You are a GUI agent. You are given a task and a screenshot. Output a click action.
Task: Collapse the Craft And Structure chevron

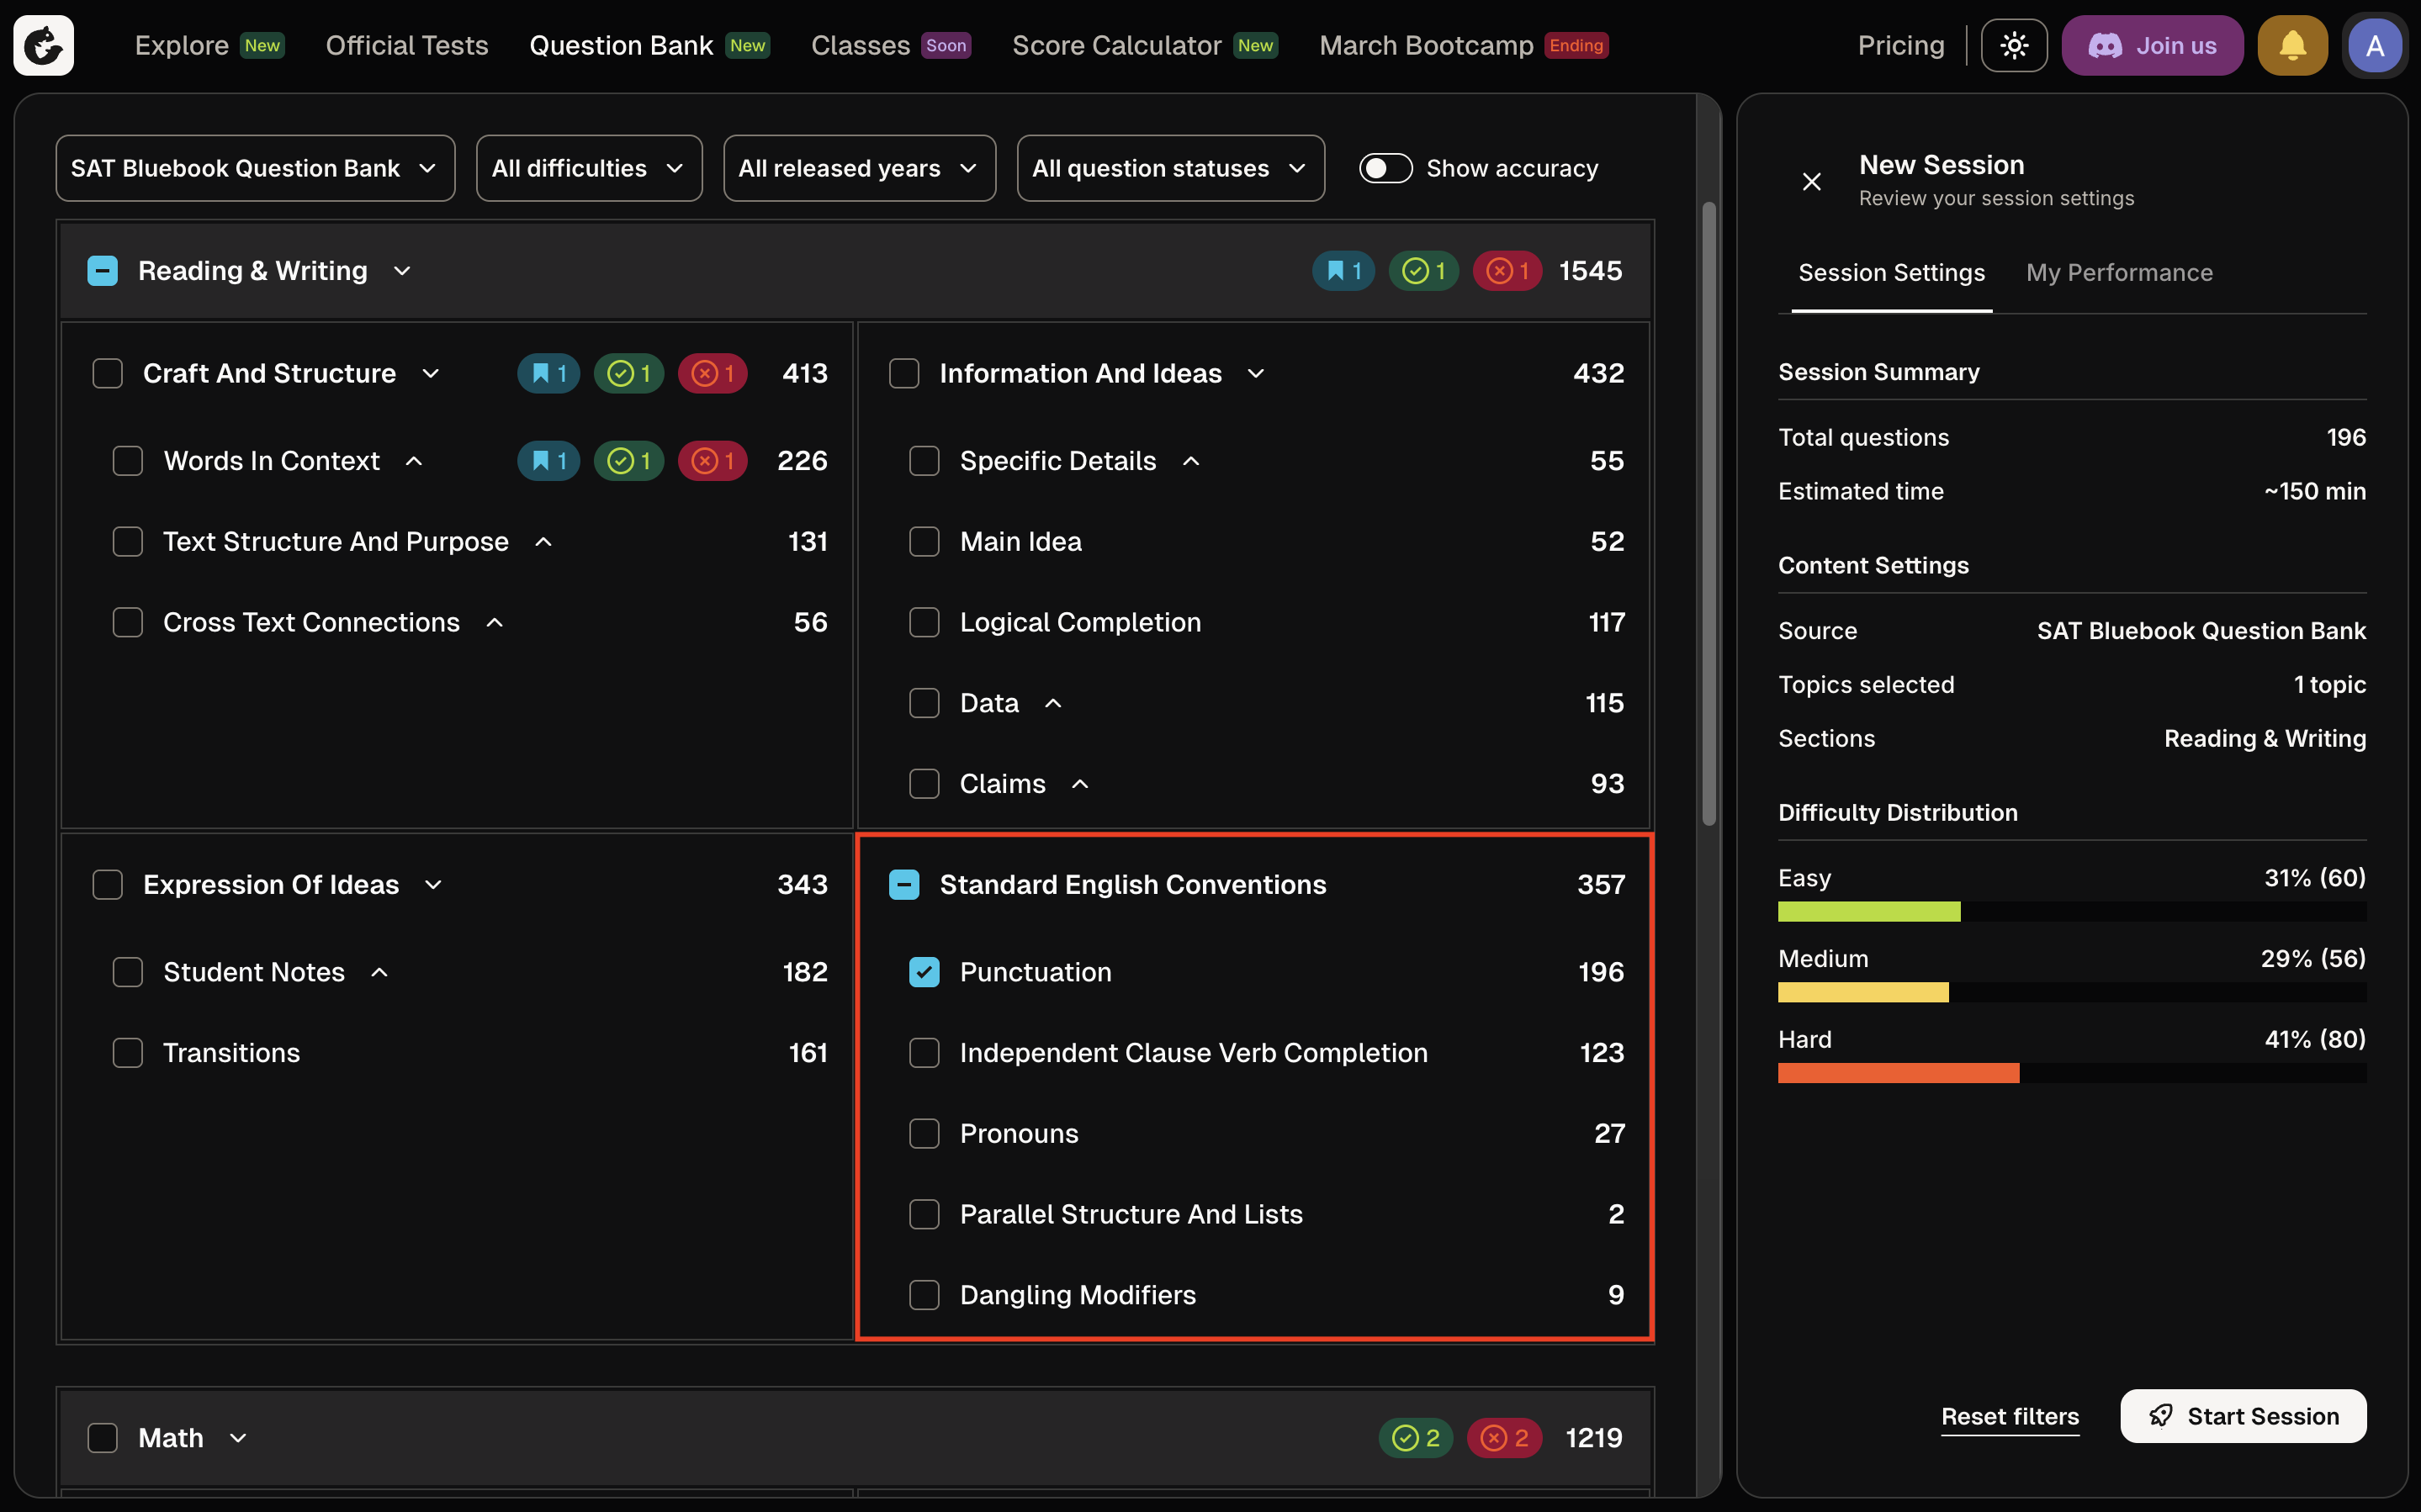coord(431,374)
